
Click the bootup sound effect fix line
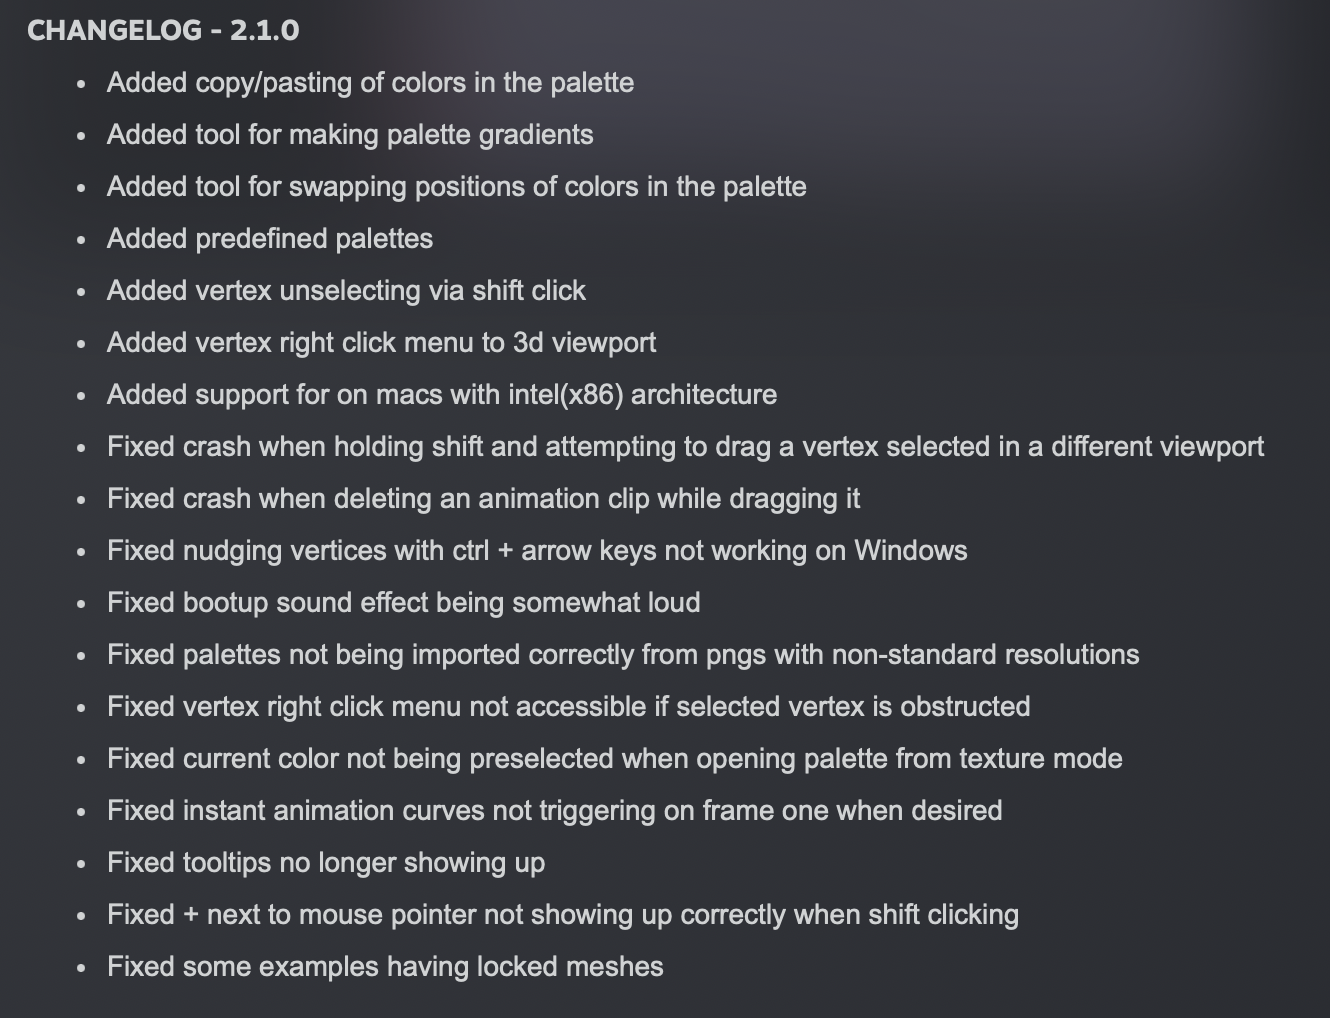[x=403, y=602]
